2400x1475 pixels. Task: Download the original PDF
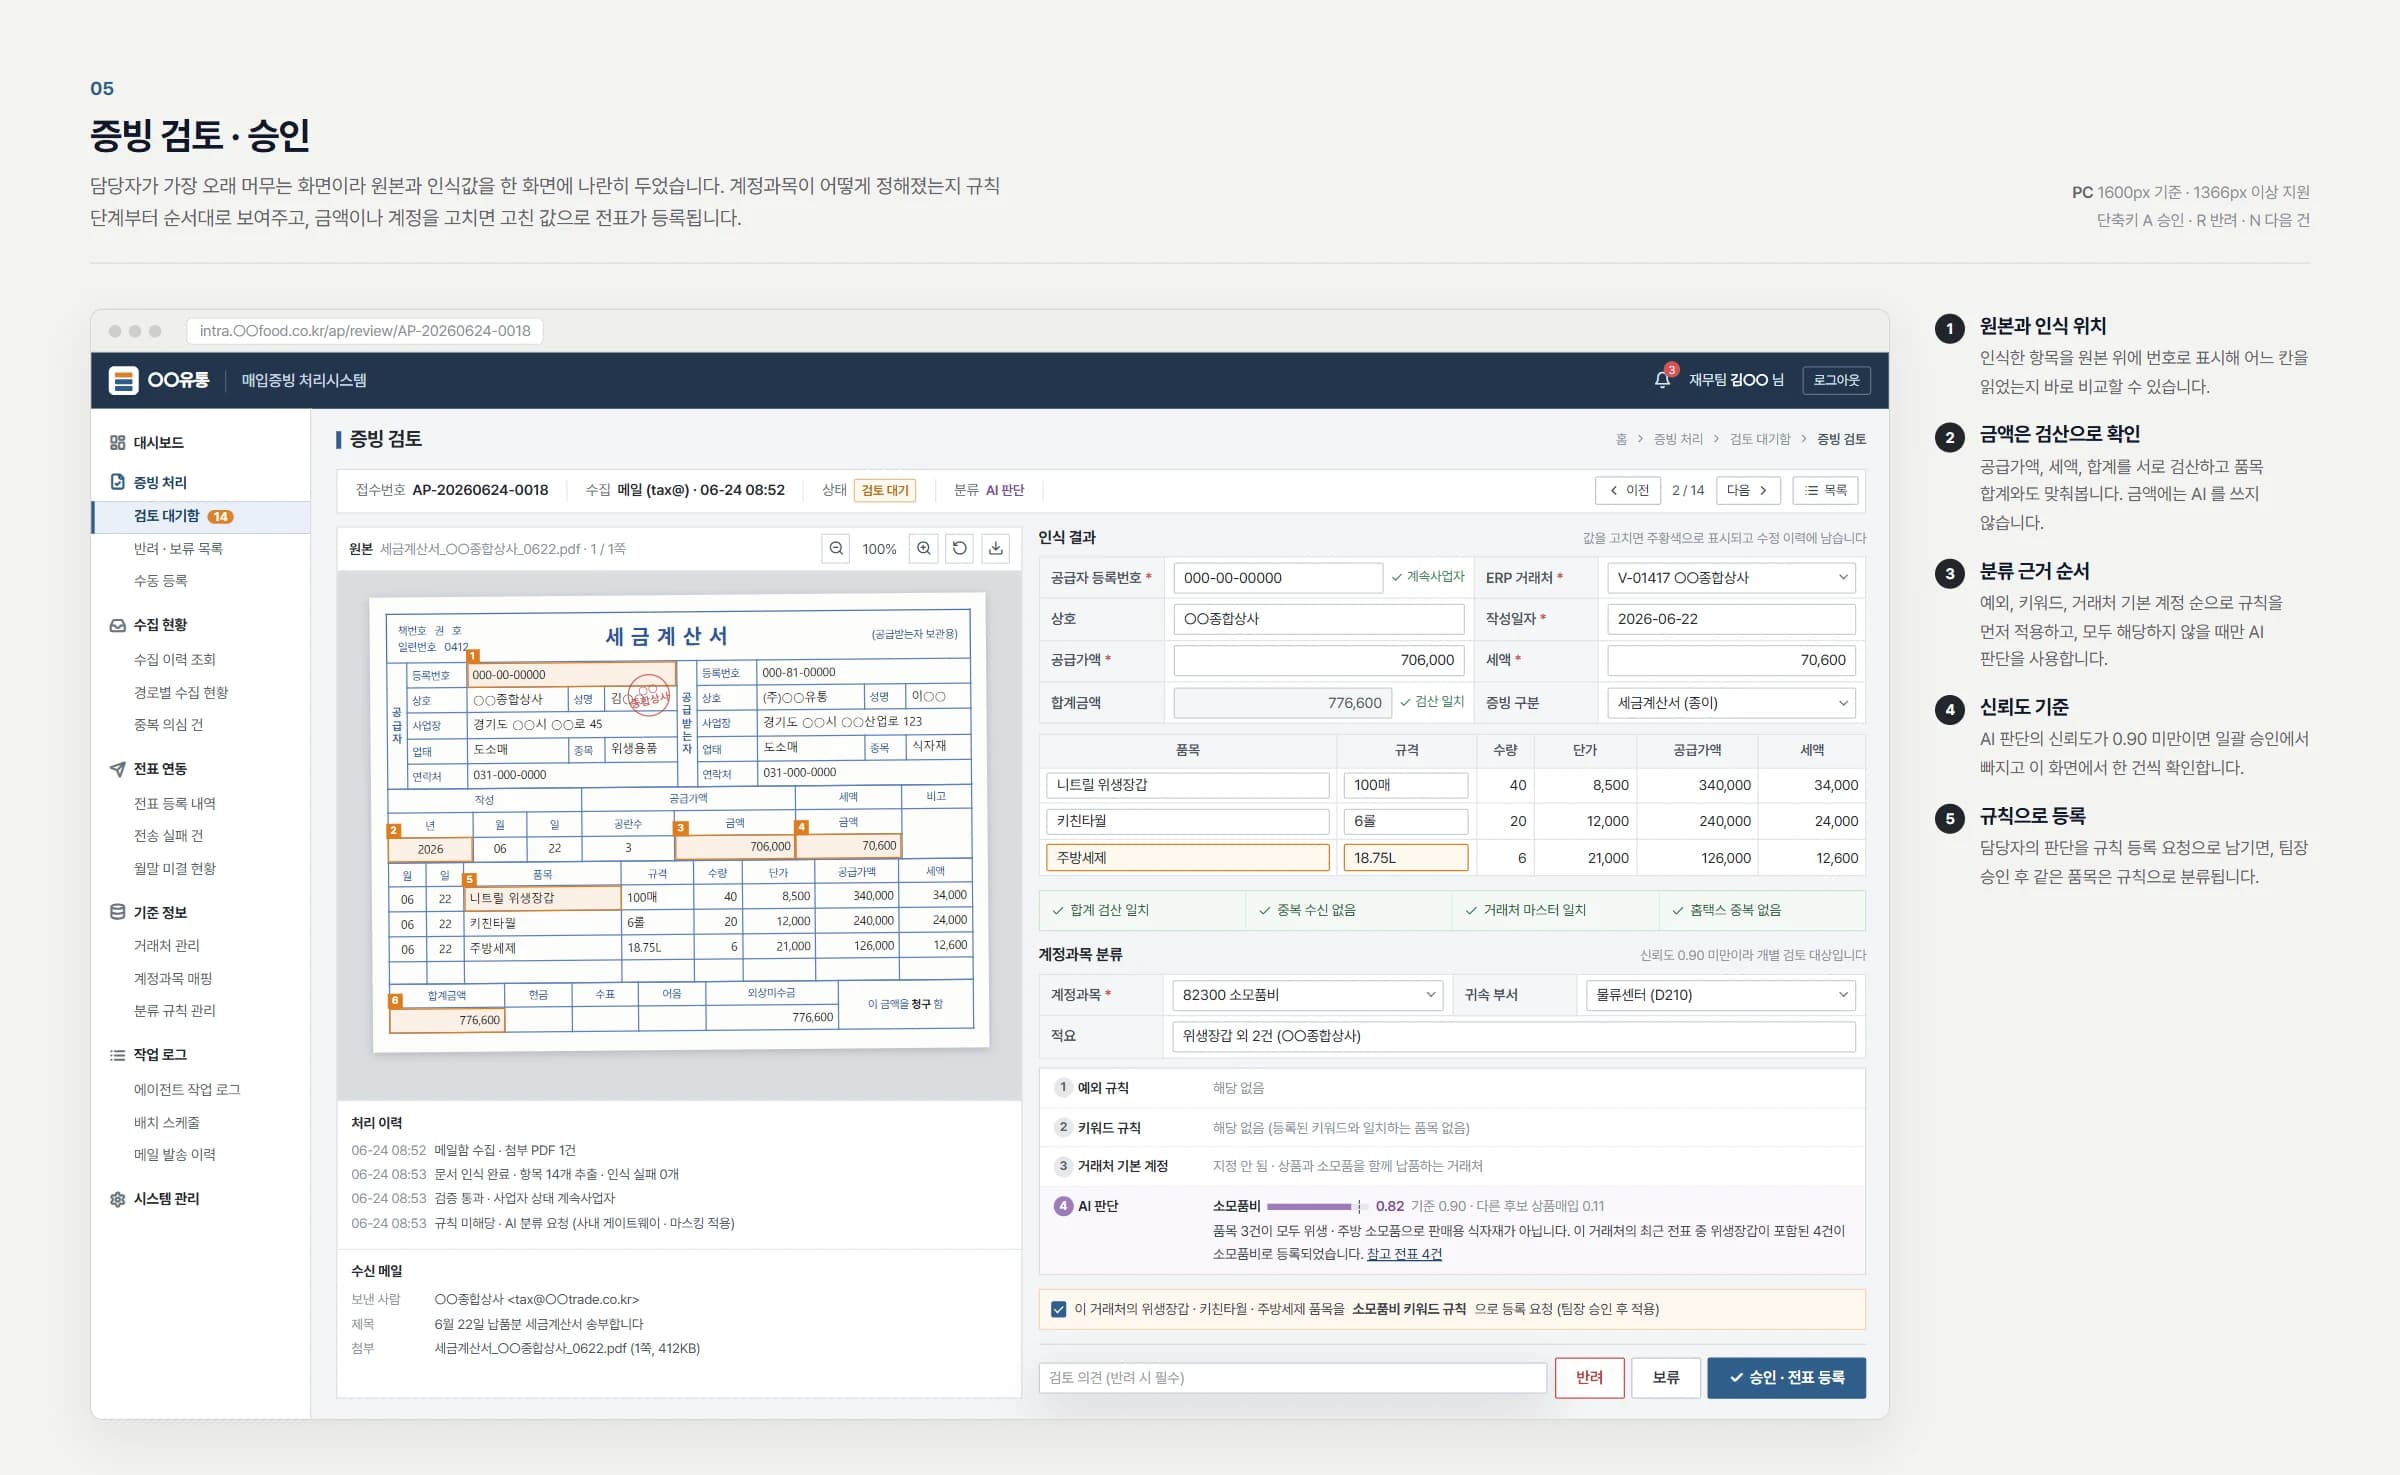995,548
